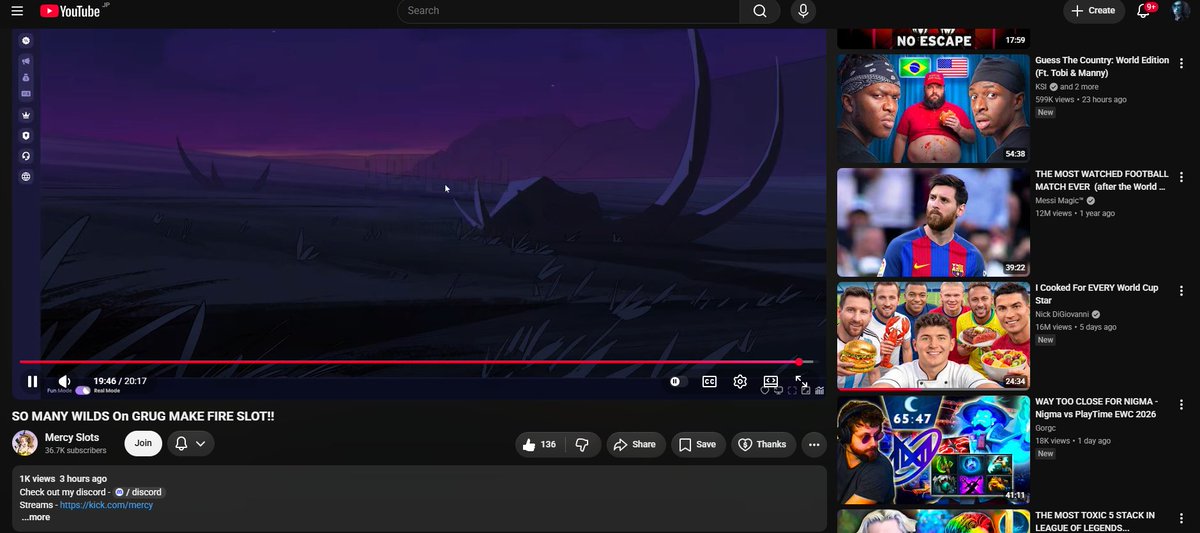Open Nick DiGiovanni channel name

click(1064, 314)
